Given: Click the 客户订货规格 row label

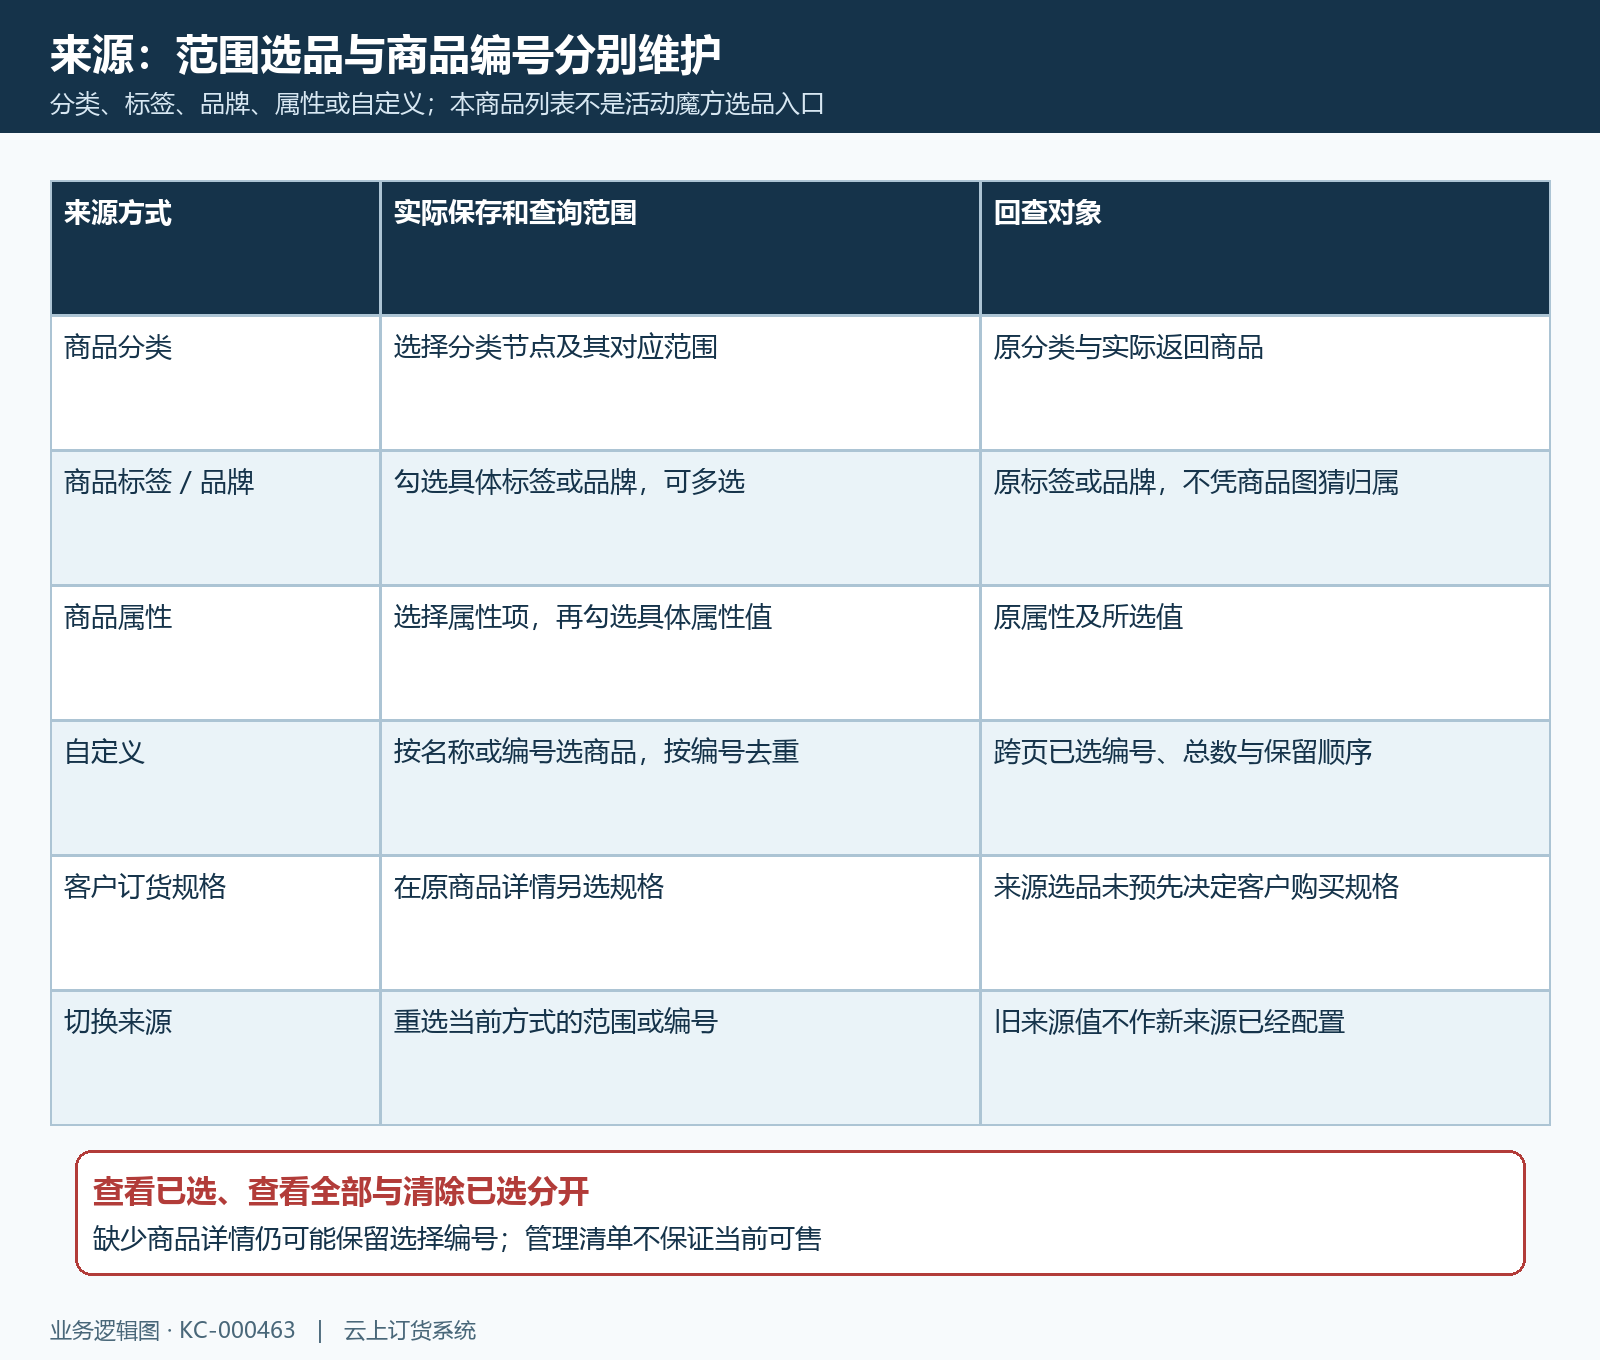Looking at the screenshot, I should (145, 888).
